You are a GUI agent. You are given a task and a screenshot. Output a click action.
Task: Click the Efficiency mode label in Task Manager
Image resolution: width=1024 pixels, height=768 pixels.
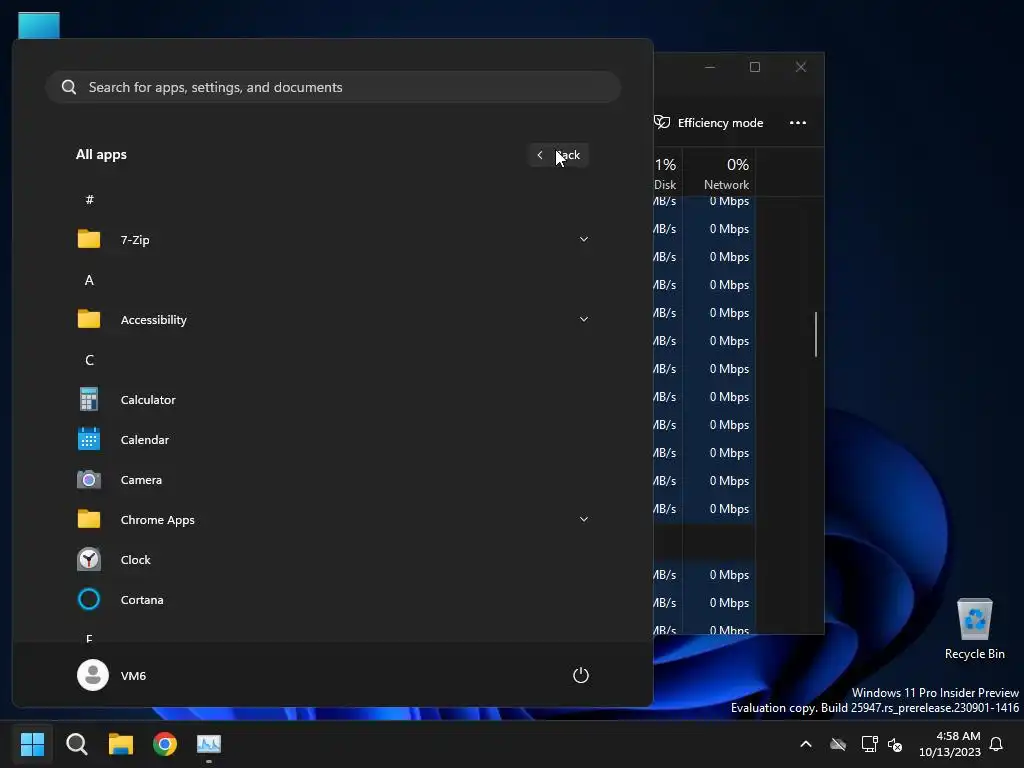(x=720, y=123)
